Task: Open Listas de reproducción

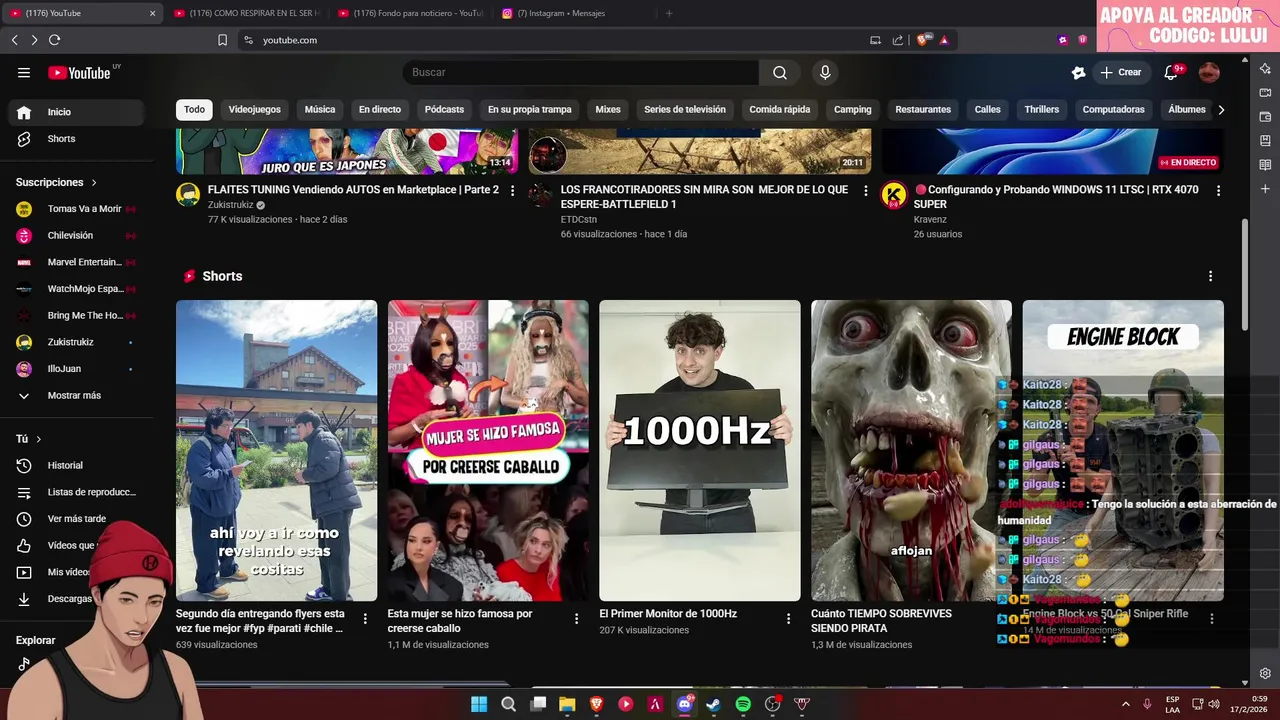Action: coord(76,492)
